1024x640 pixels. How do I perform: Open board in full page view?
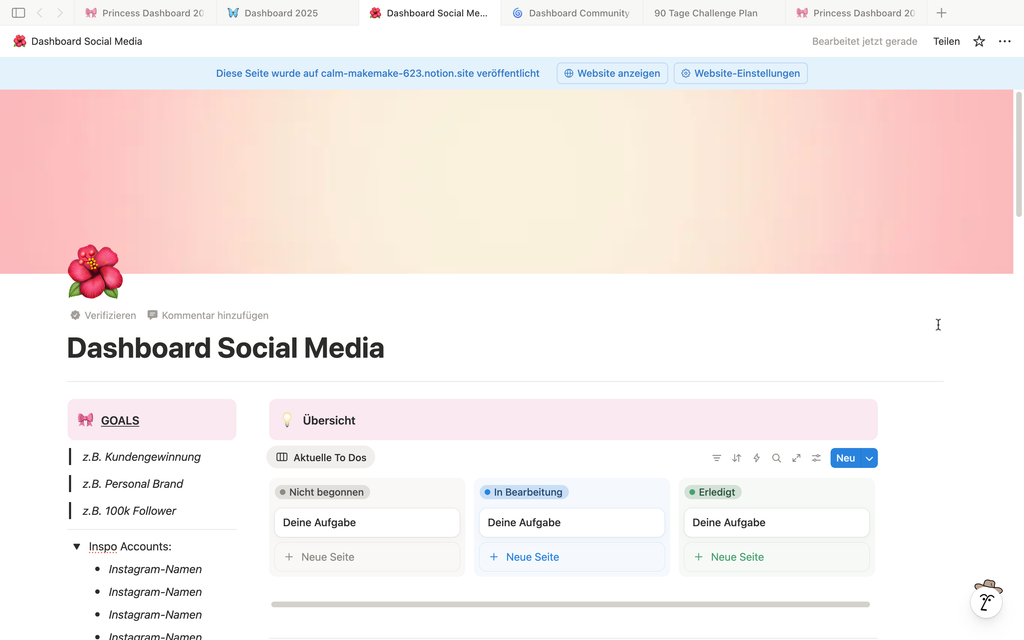click(796, 458)
